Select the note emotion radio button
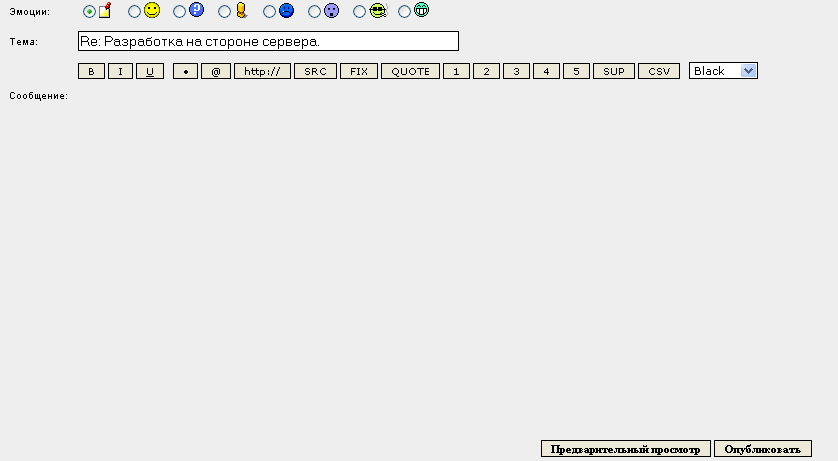The width and height of the screenshot is (838, 461). 89,11
